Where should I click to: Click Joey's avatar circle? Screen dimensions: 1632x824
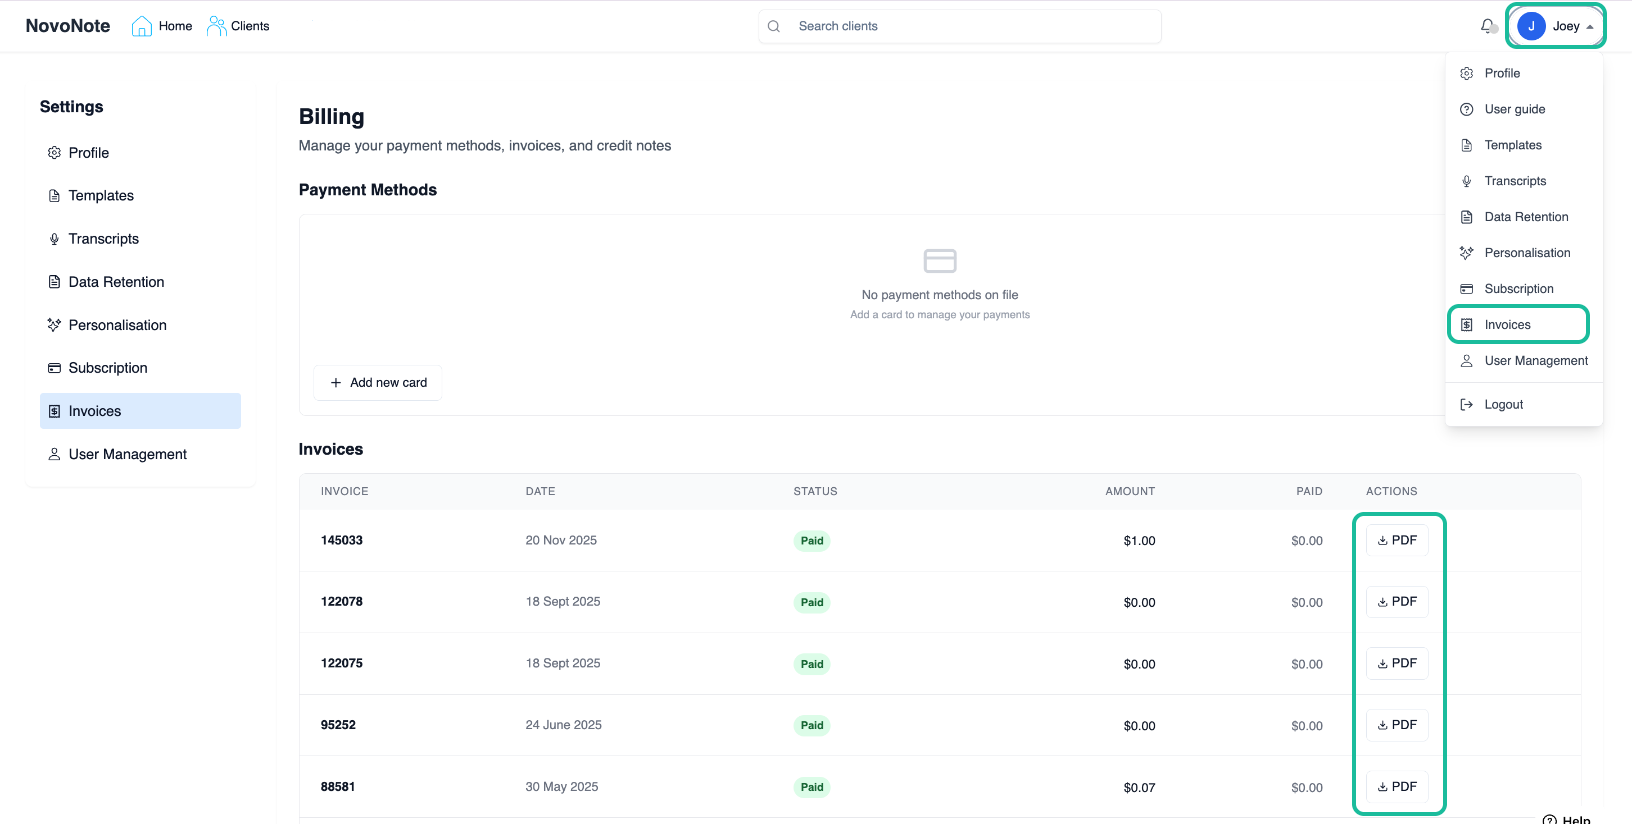pos(1531,26)
